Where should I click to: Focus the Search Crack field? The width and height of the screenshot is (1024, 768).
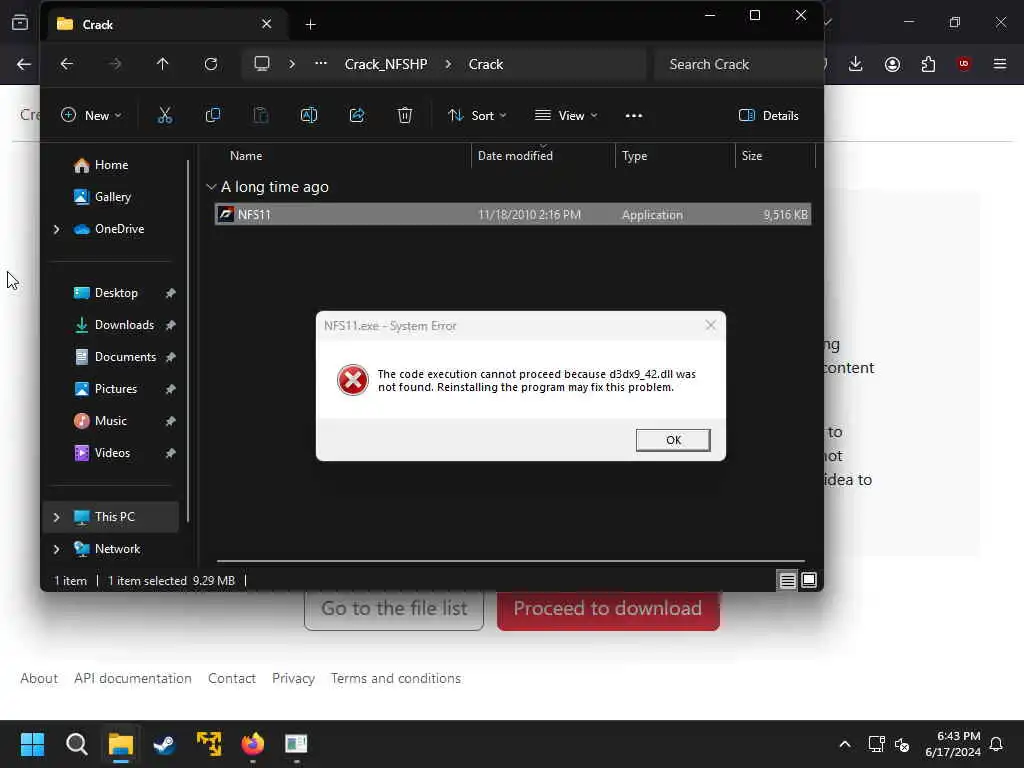point(736,64)
